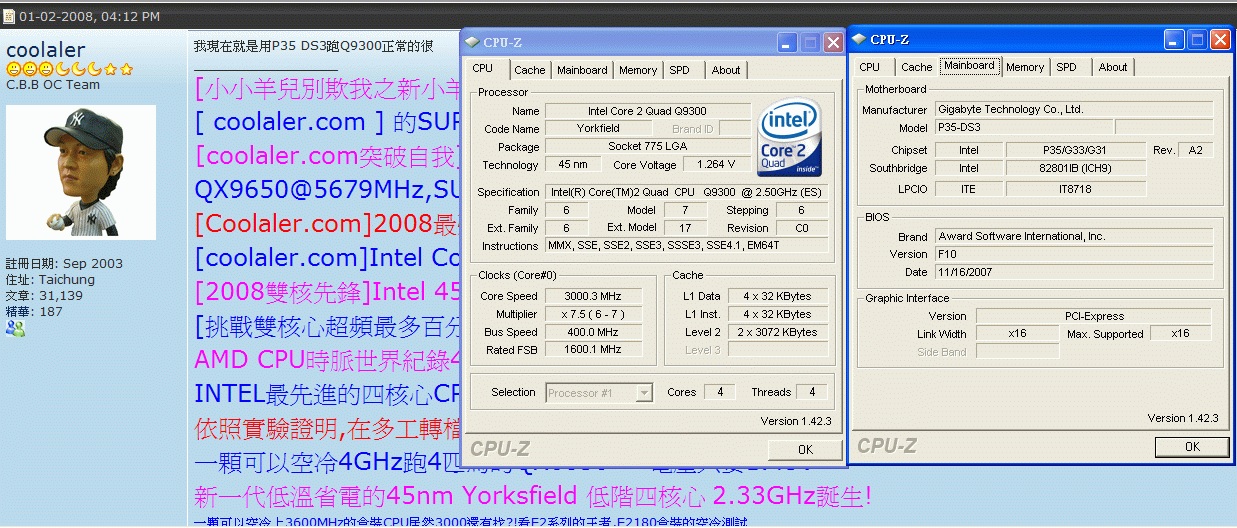Select the Memory tab in left CPU-Z window

(x=638, y=70)
